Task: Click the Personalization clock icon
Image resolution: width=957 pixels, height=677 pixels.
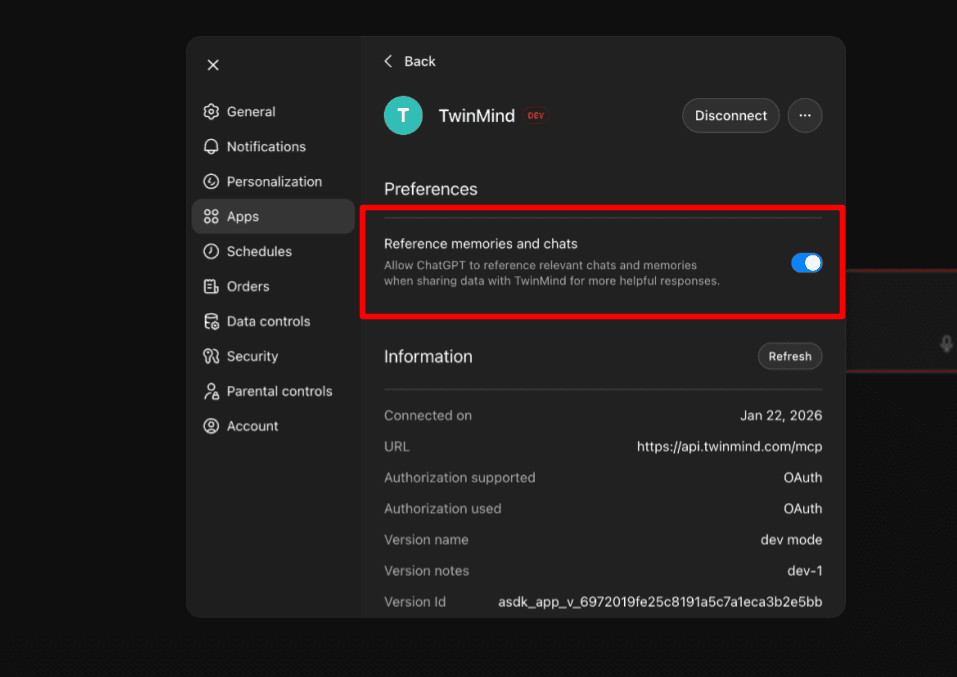Action: (211, 181)
